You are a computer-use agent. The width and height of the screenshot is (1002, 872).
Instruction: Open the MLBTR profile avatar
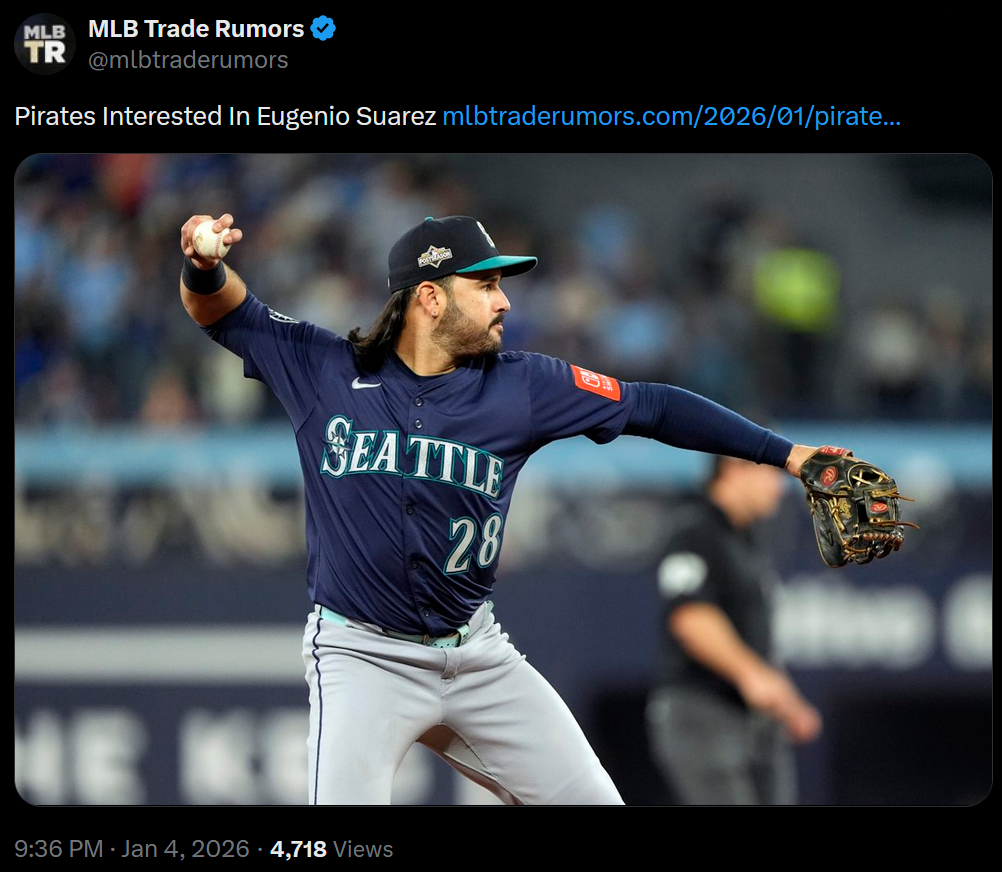click(45, 44)
